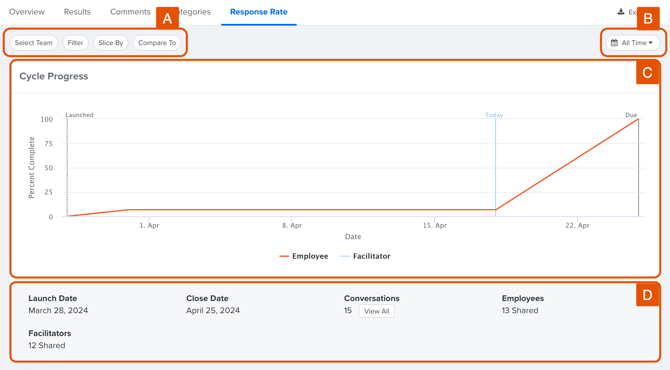Open the Filter options

[75, 43]
